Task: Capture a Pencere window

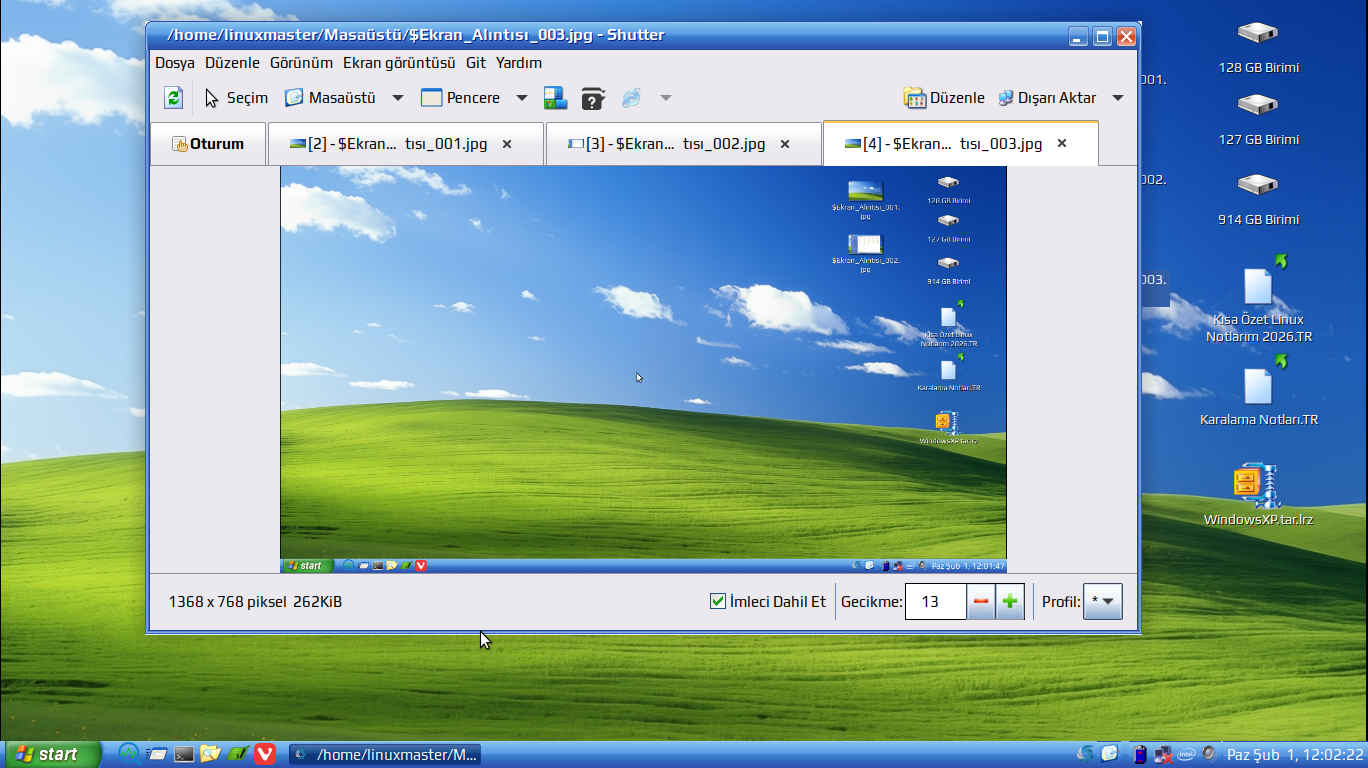Action: [x=460, y=98]
